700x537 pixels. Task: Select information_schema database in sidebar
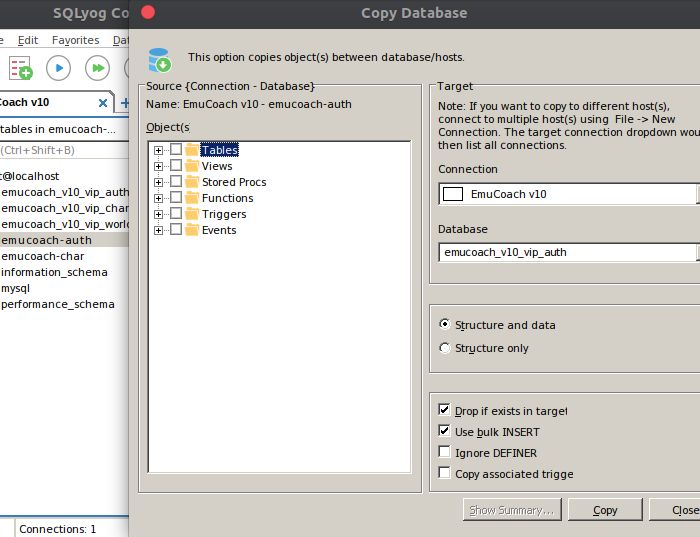pyautogui.click(x=54, y=272)
